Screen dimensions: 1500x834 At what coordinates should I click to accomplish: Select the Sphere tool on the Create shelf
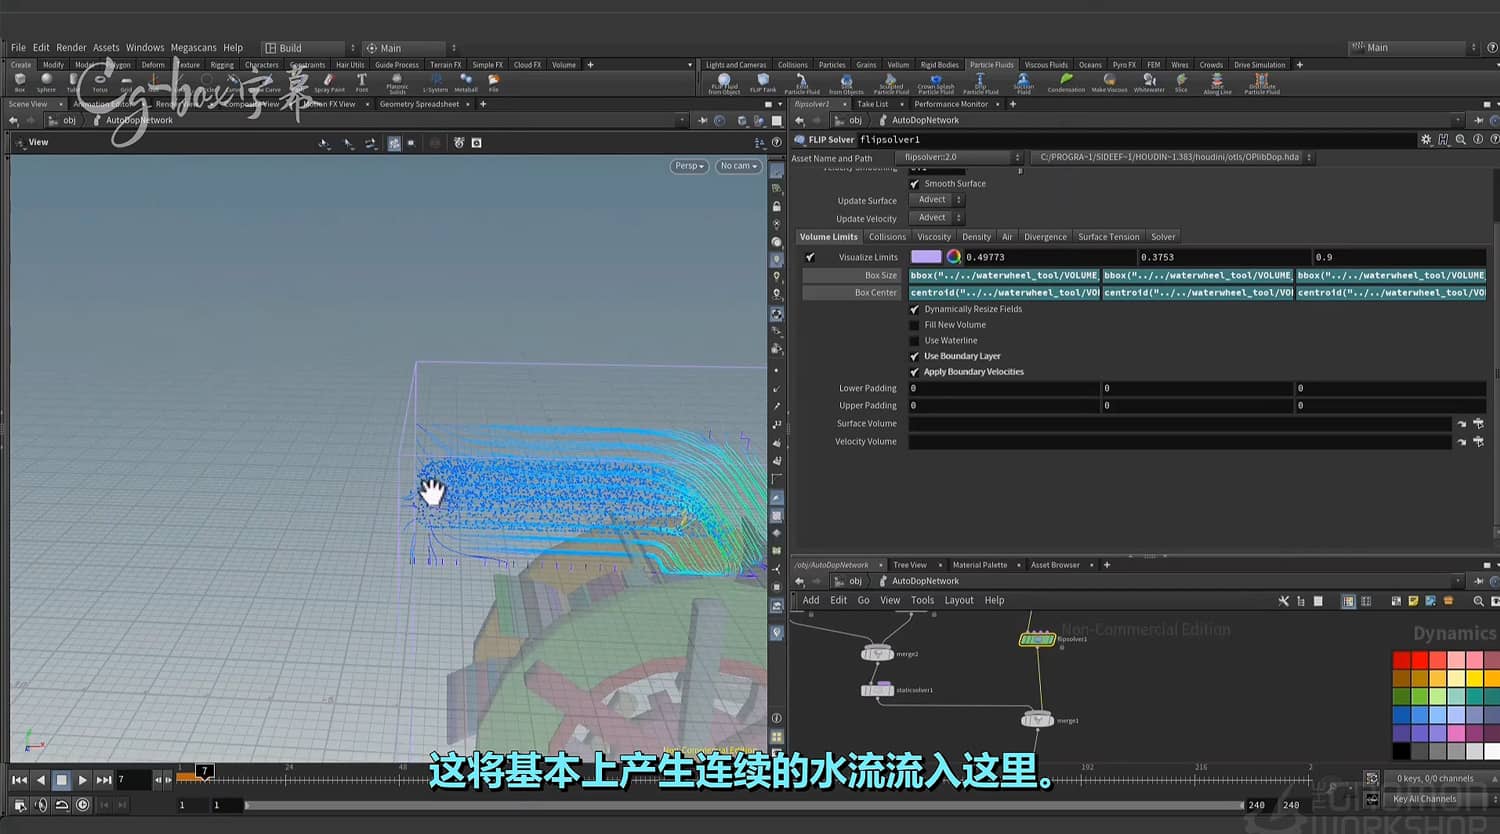(x=45, y=81)
